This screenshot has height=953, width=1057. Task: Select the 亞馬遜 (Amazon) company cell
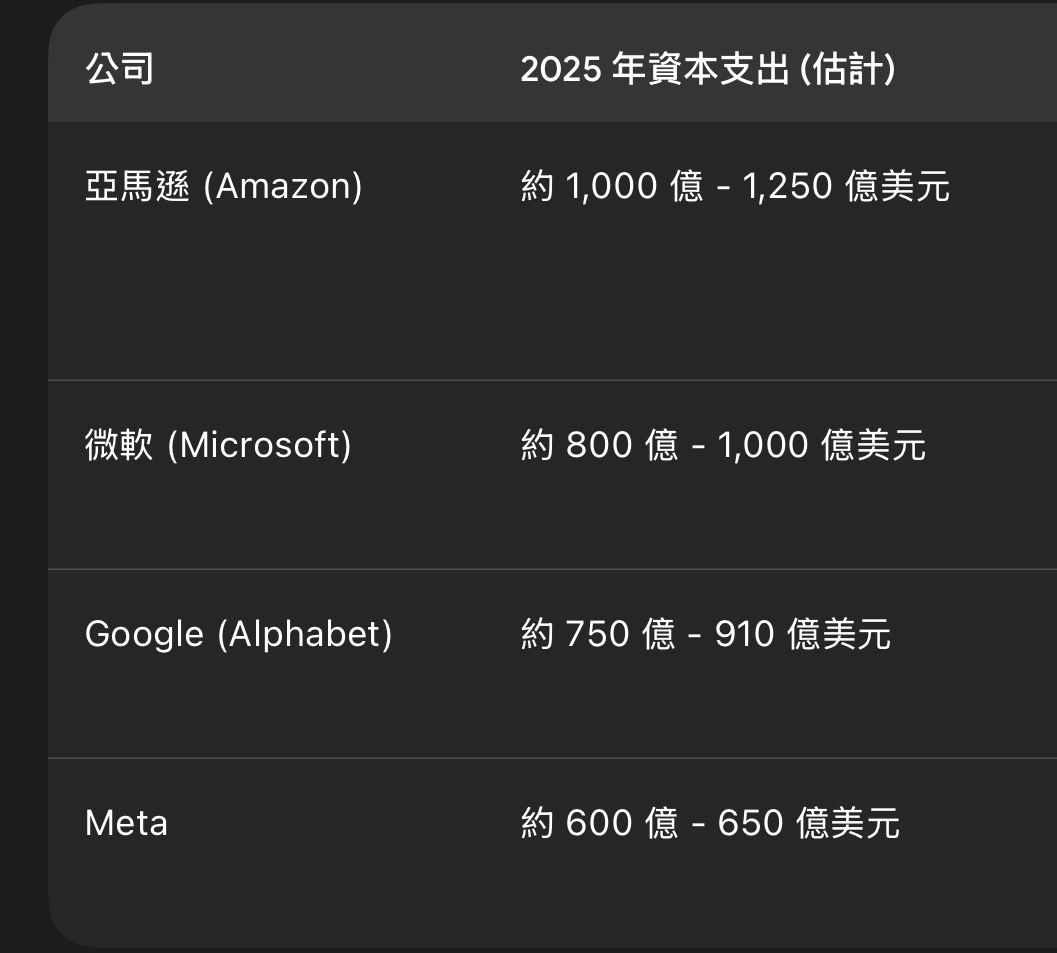coord(223,187)
